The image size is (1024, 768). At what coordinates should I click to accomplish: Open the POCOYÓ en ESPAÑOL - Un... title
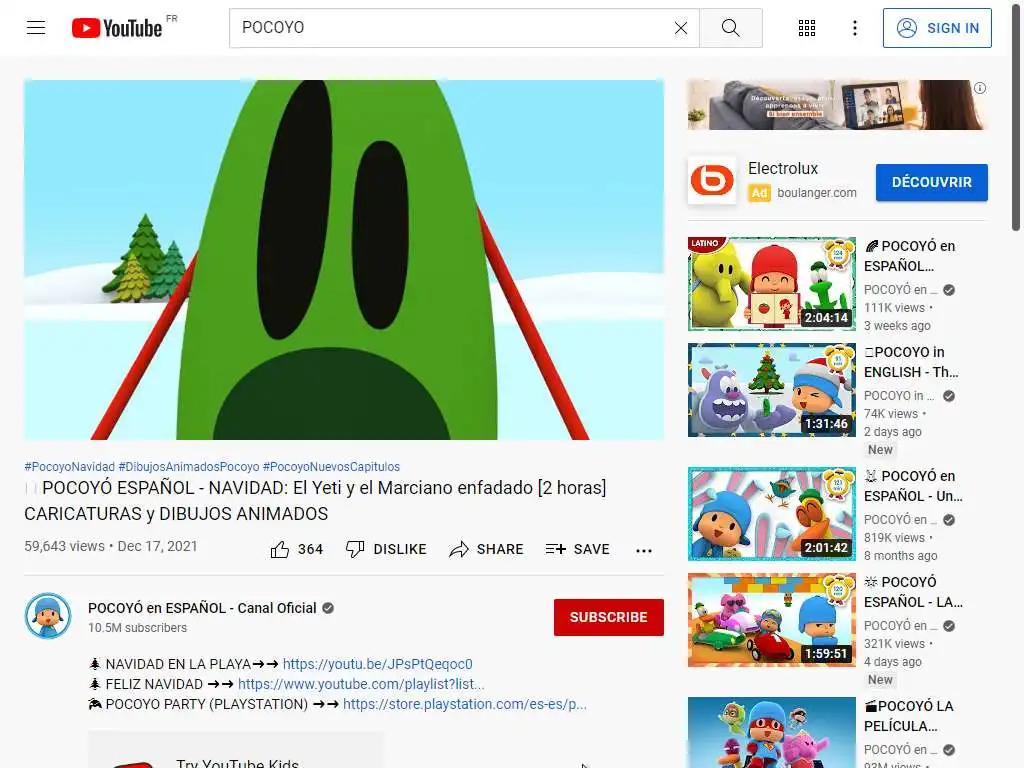click(x=914, y=486)
